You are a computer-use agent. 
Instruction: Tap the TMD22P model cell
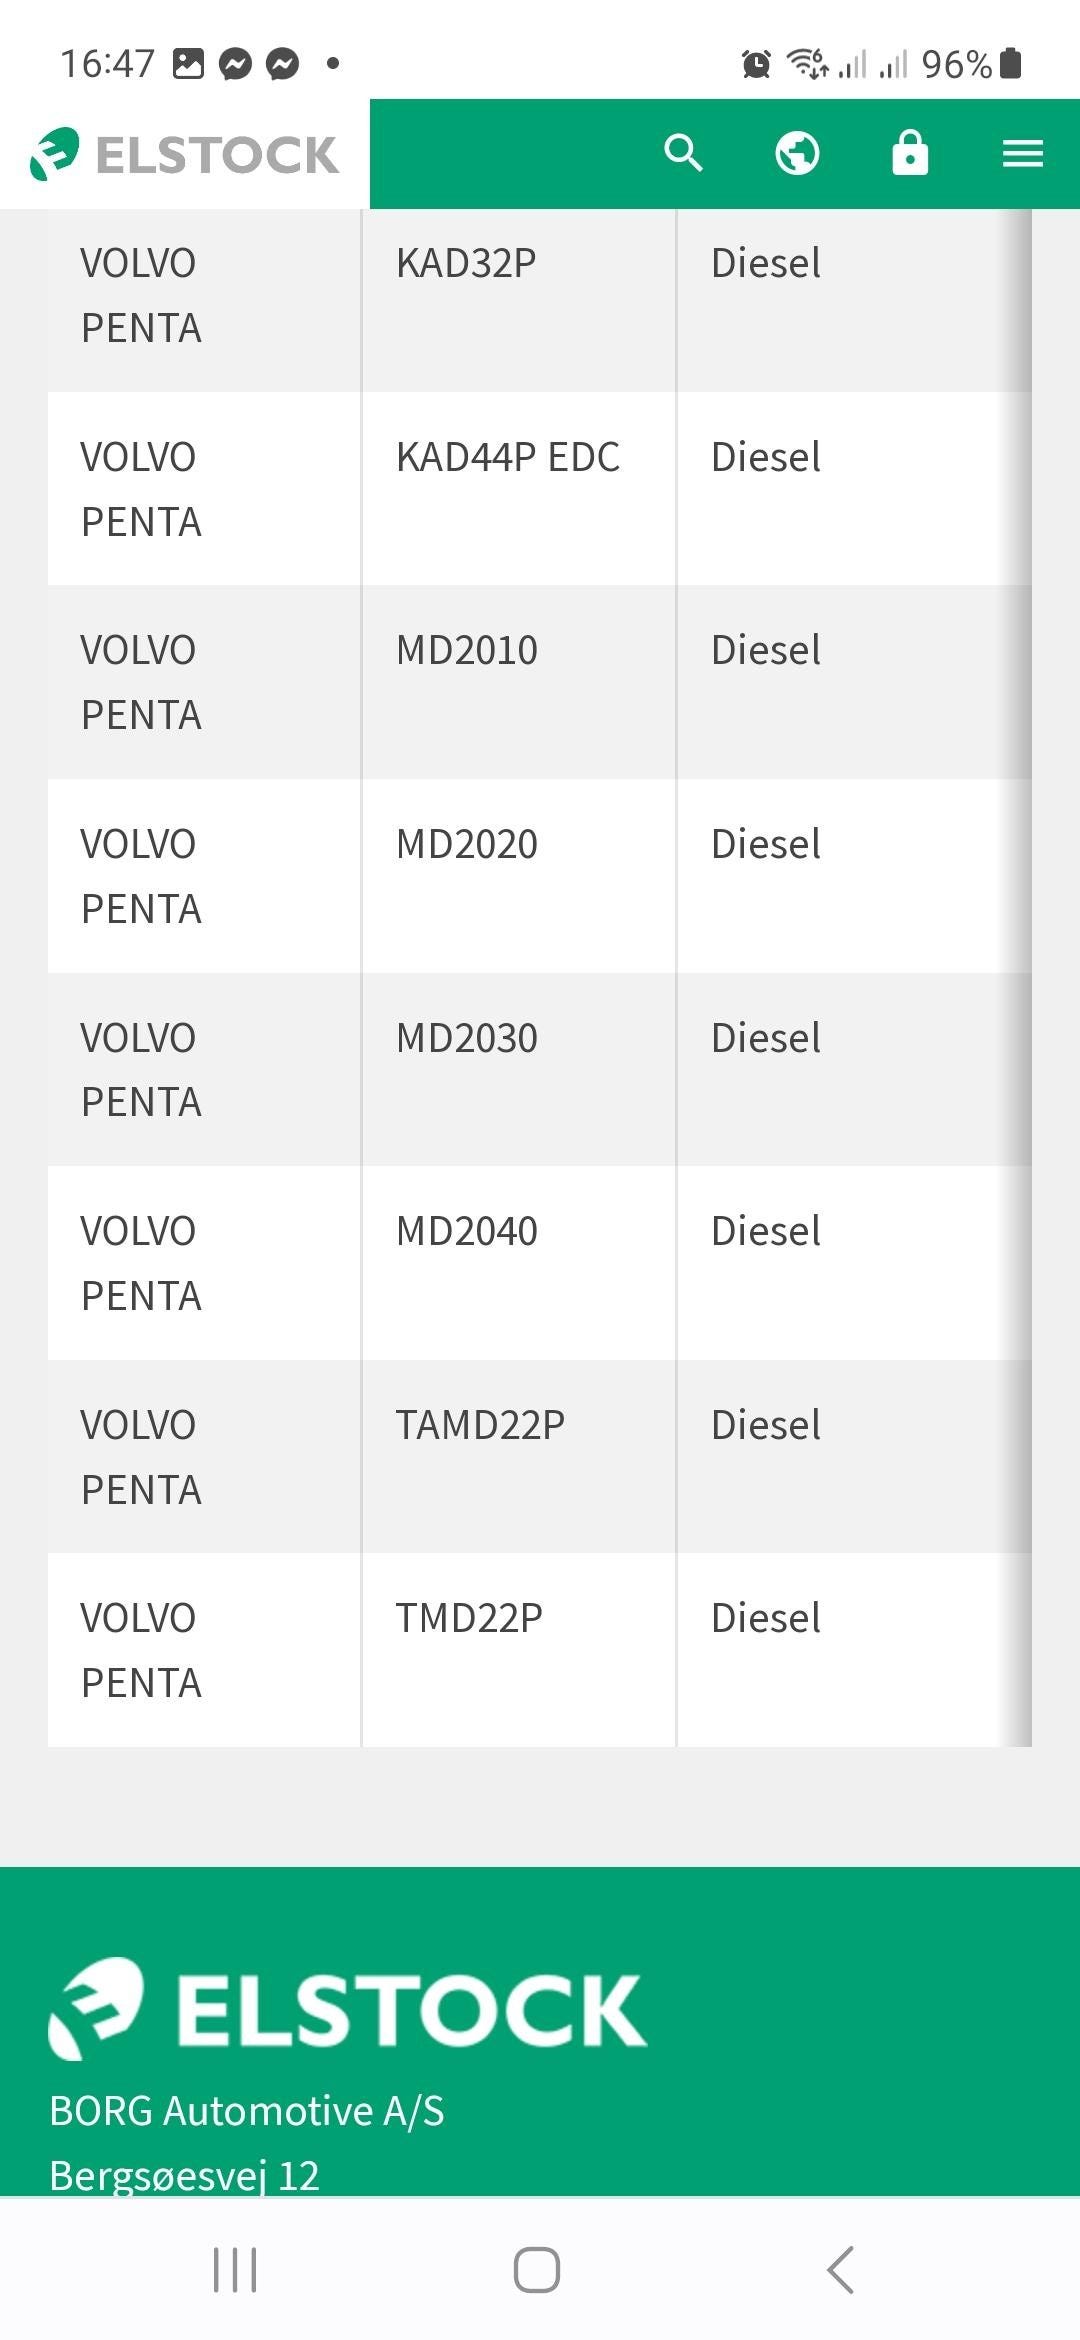[x=518, y=1650]
